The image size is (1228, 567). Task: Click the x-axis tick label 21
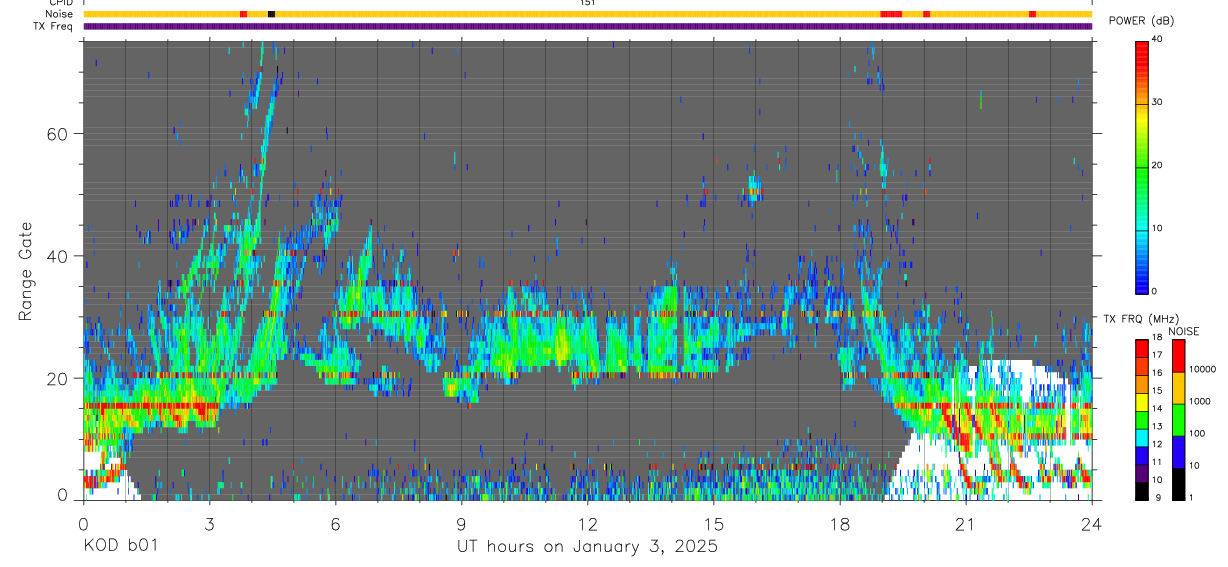[966, 523]
